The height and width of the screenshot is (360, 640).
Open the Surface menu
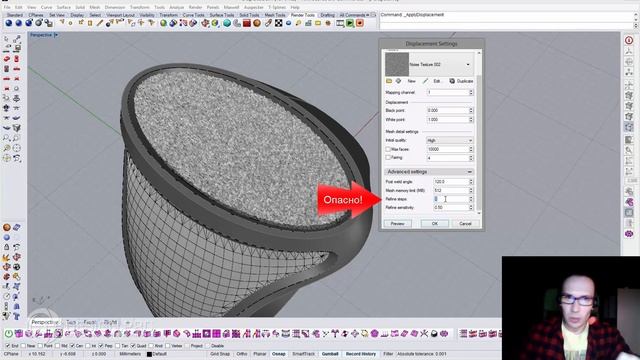[x=63, y=7]
